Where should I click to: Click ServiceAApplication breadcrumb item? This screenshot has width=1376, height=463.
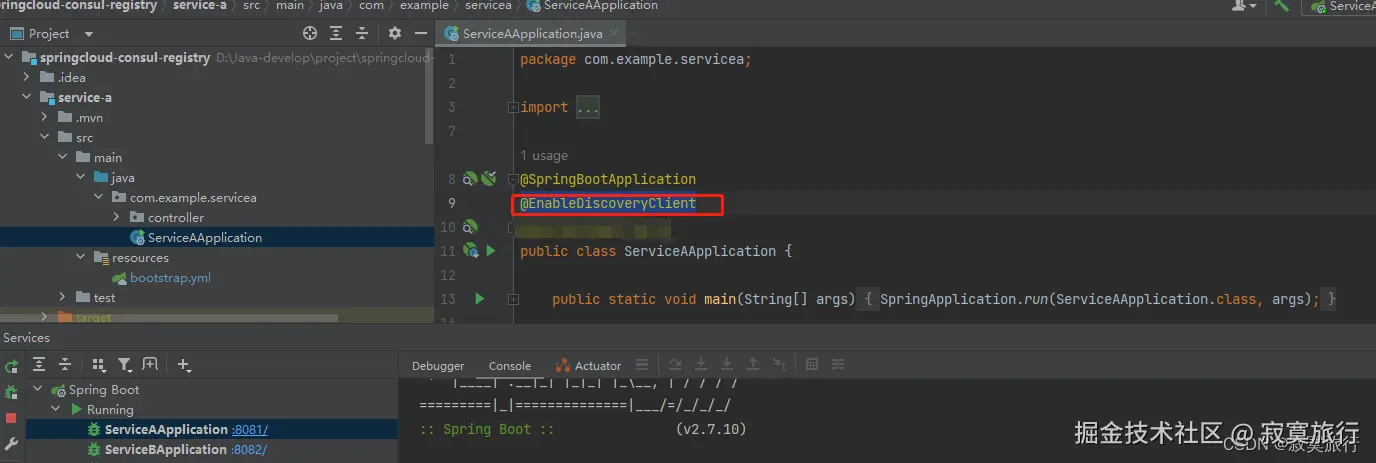click(593, 6)
